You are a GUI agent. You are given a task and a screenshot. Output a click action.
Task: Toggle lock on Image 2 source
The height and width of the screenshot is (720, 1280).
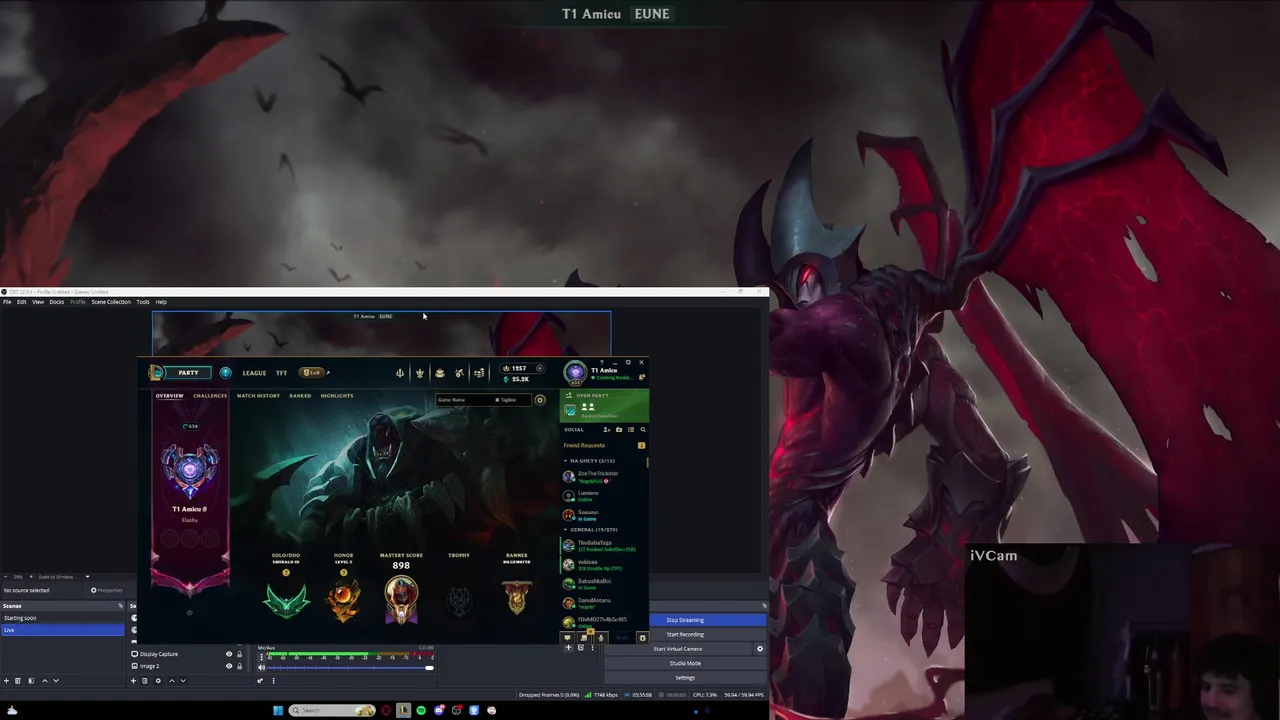coord(239,666)
